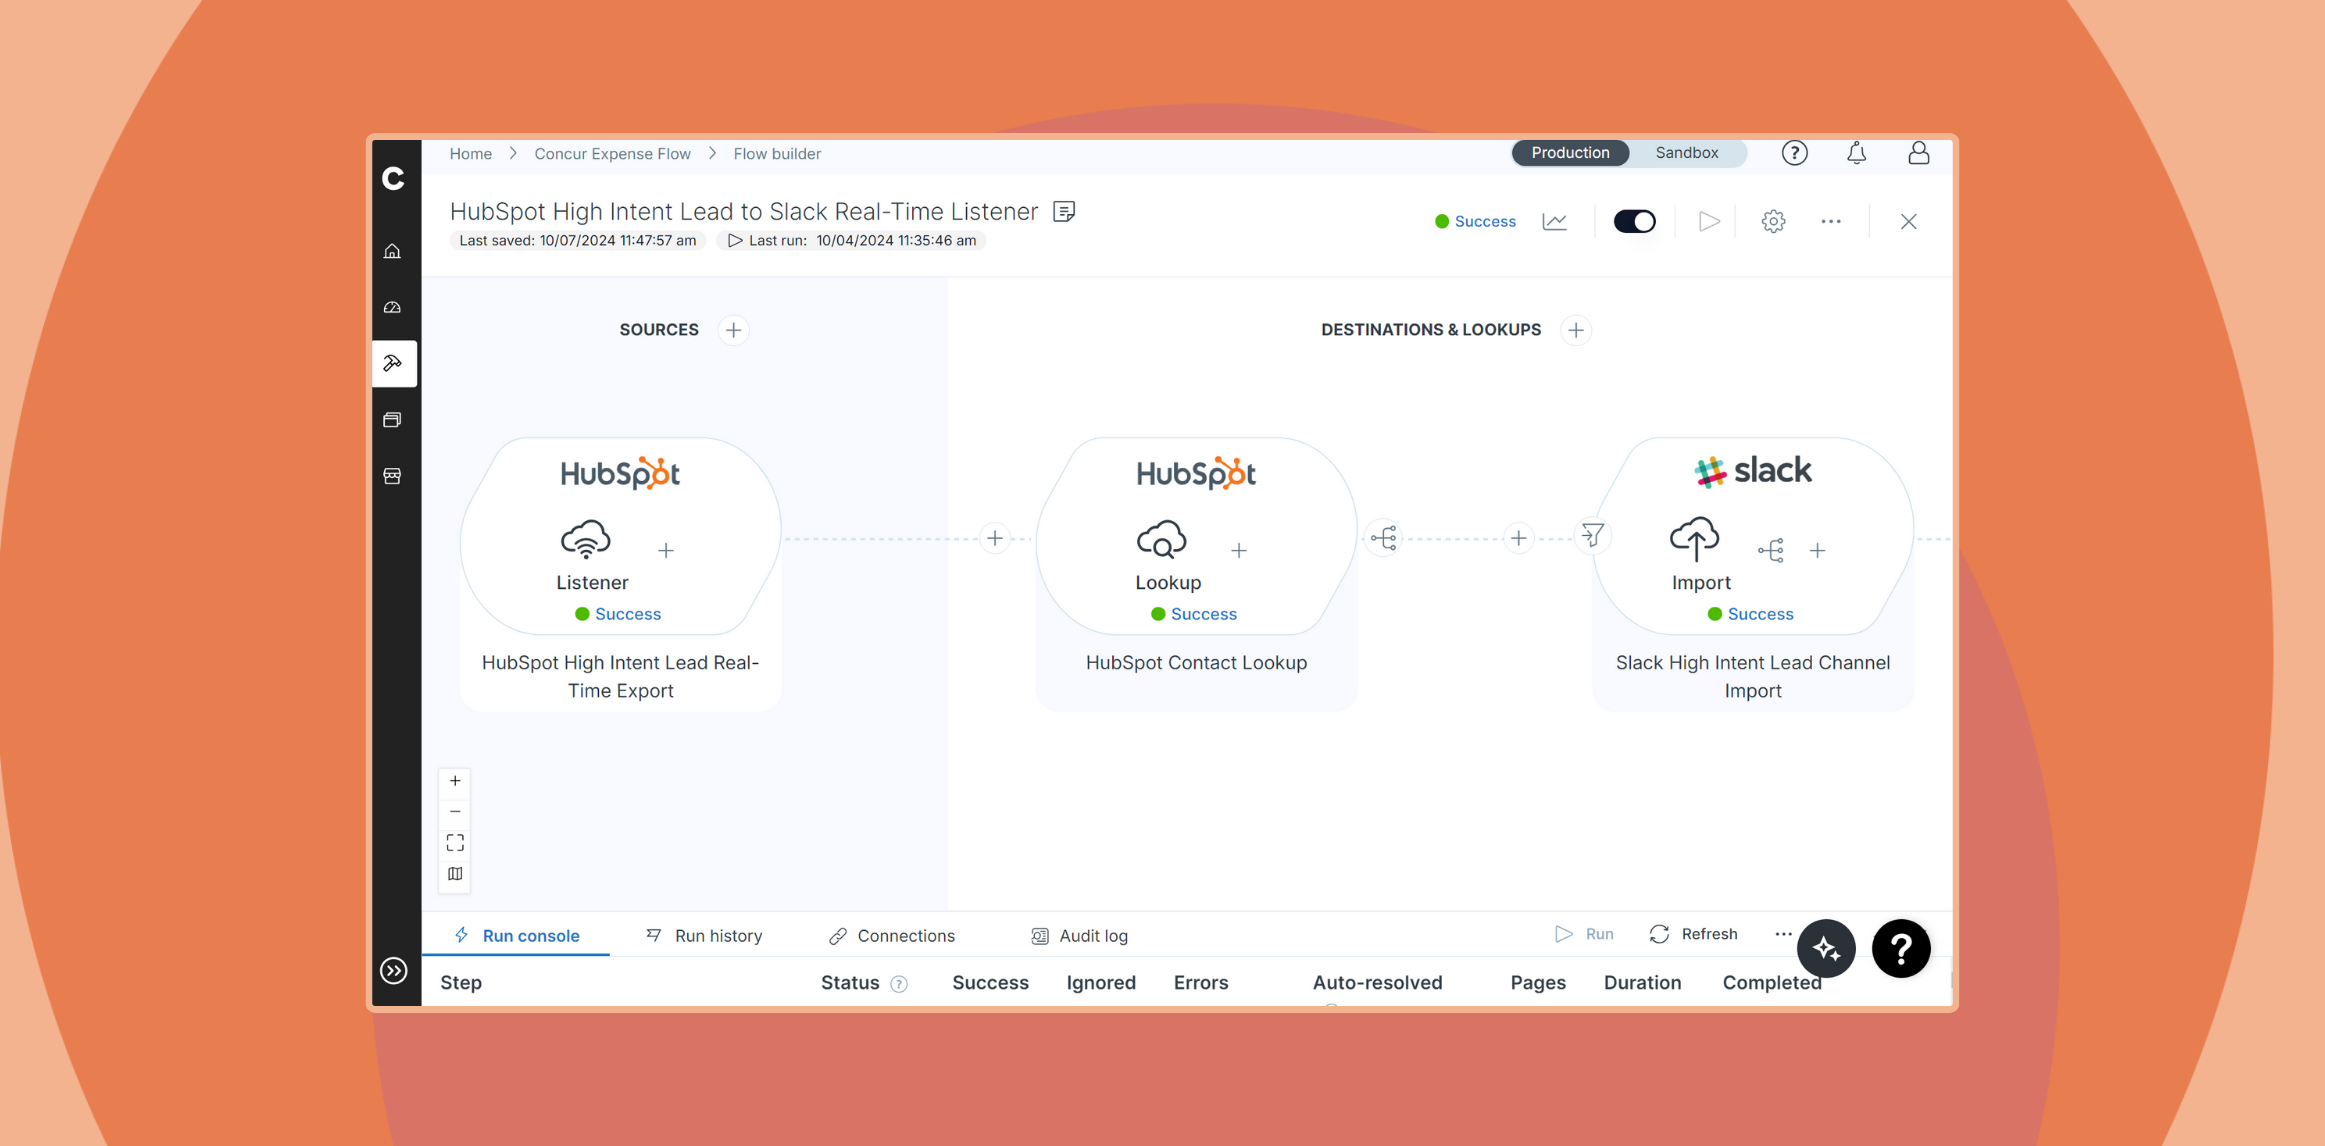Viewport: 2325px width, 1146px height.
Task: Go to Home breadcrumb
Action: 470,154
